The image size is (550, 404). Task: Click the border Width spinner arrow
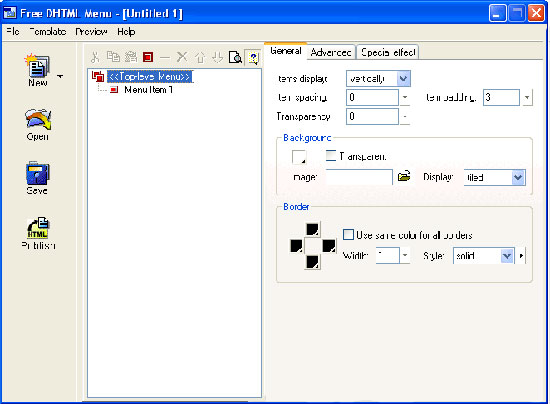(405, 255)
